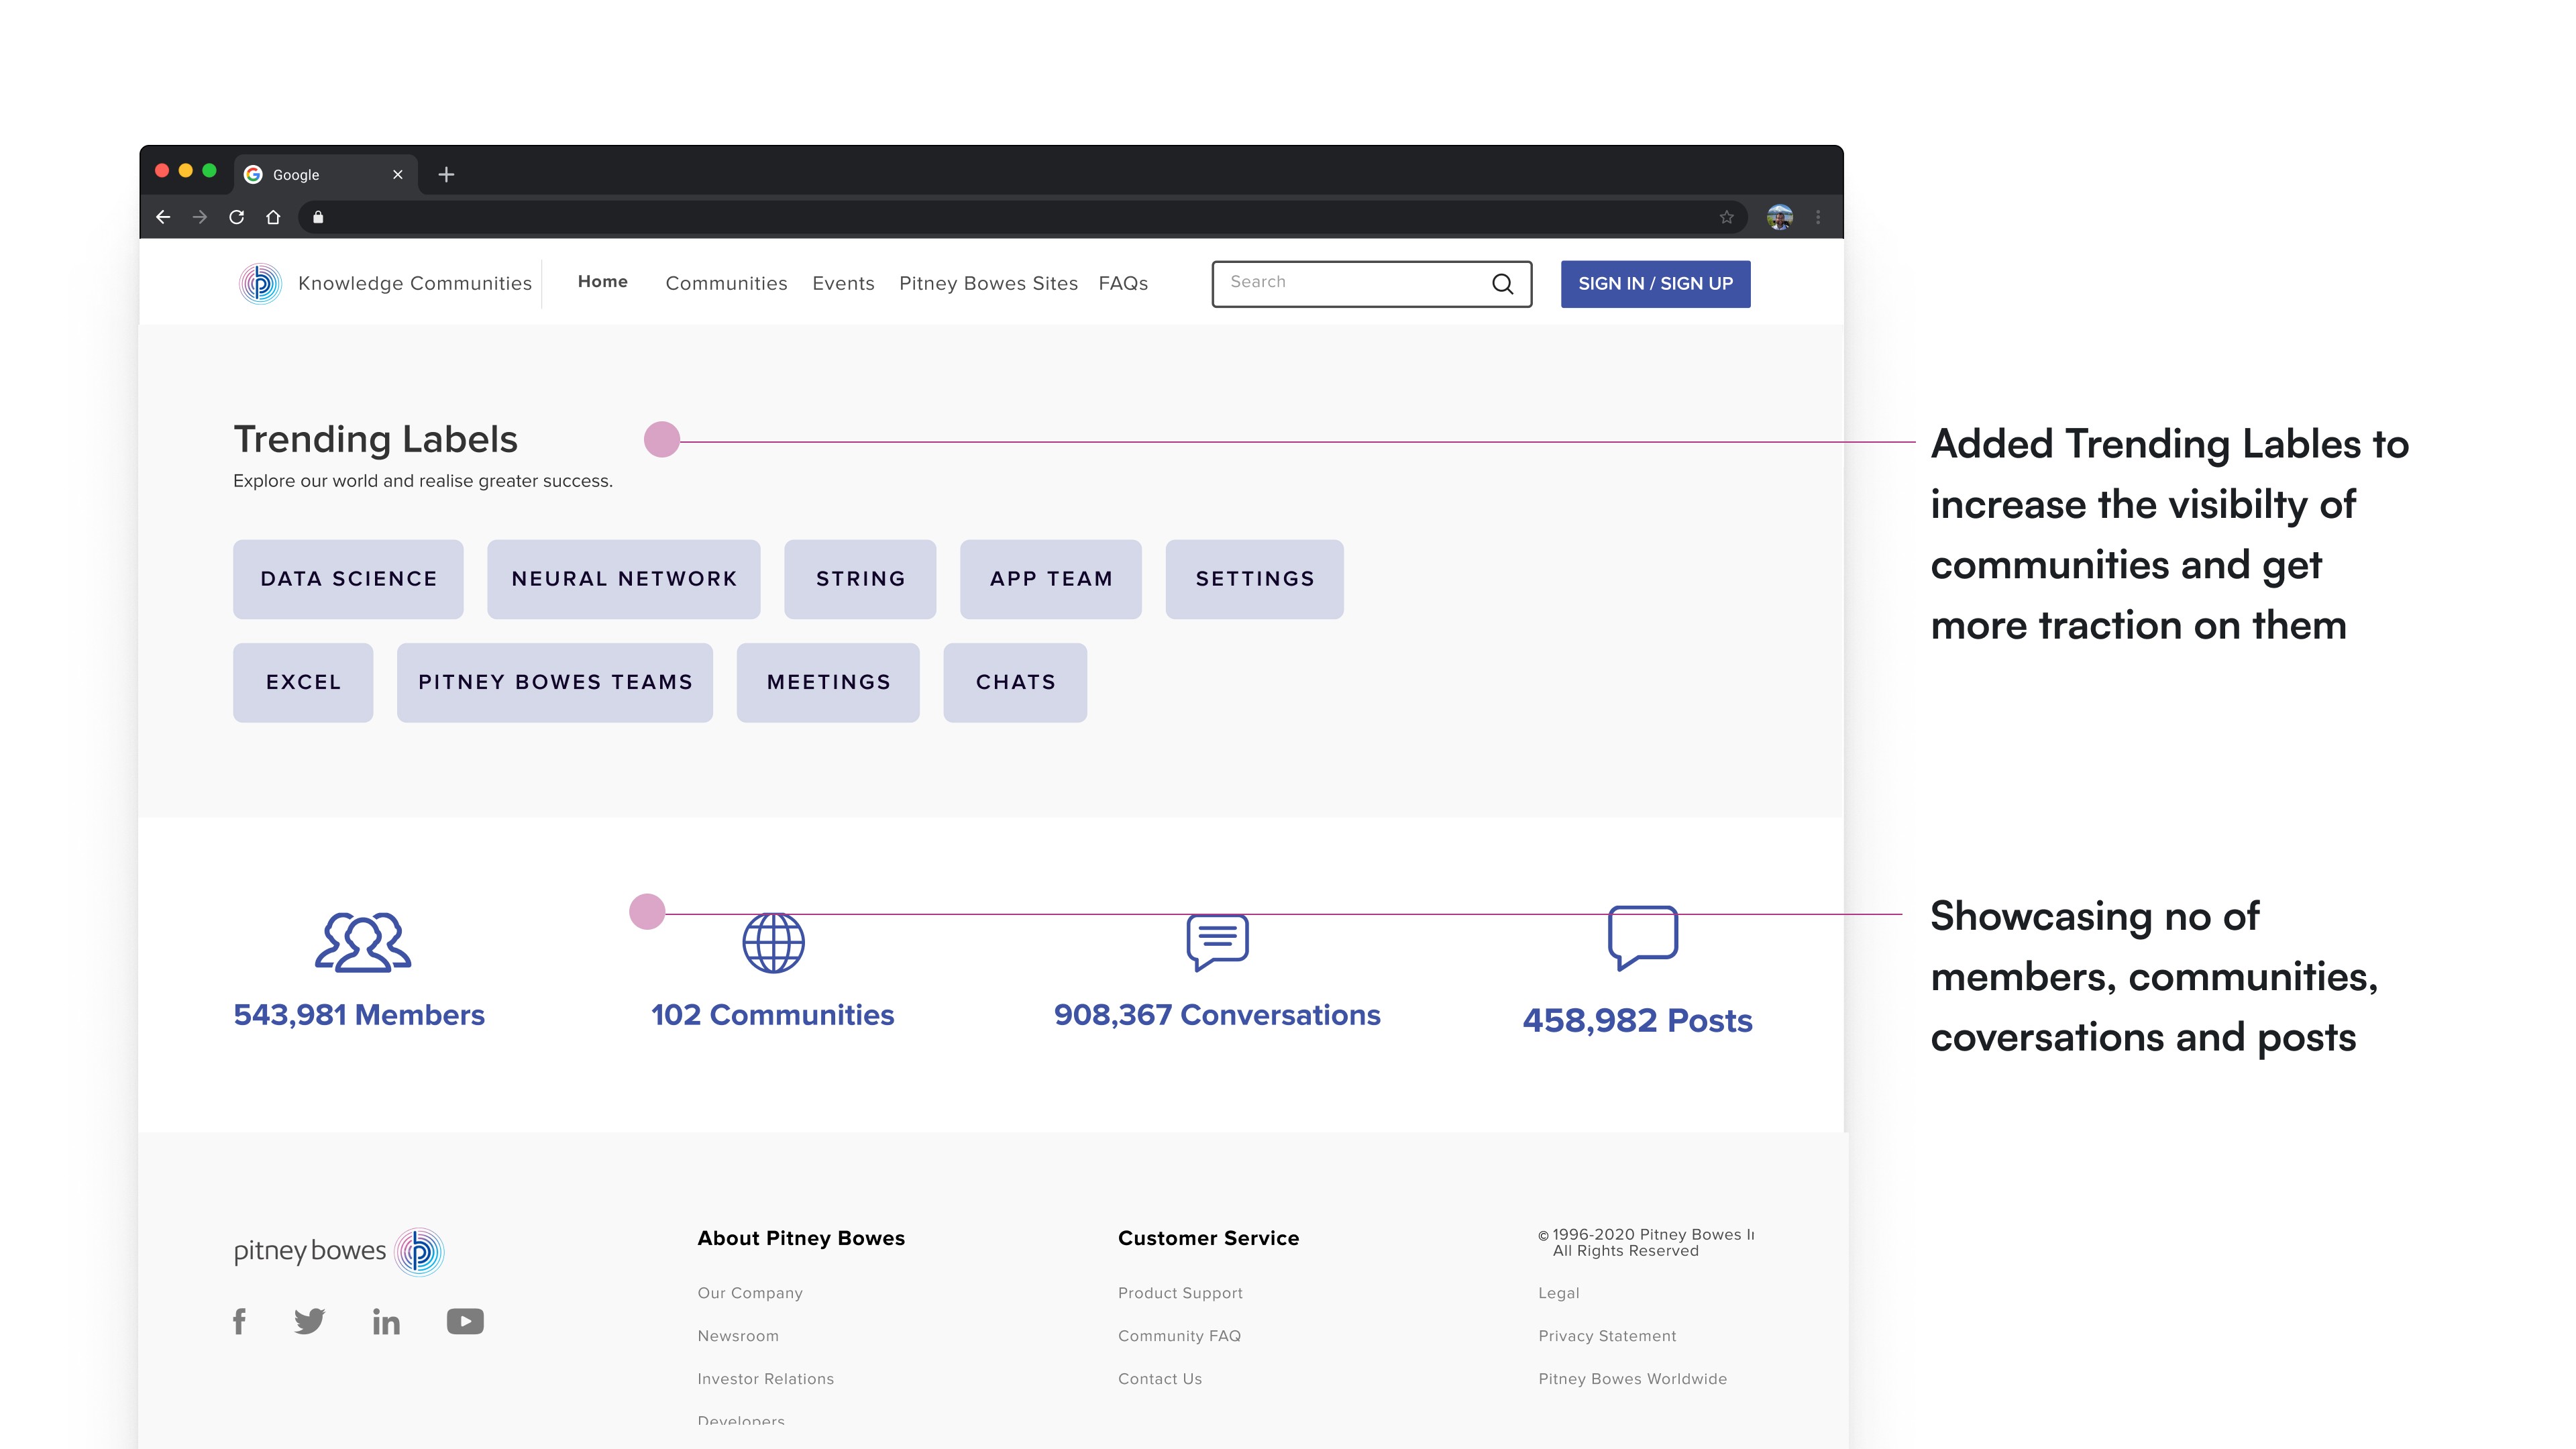The image size is (2576, 1449).
Task: Click the bookmark star icon
Action: (1726, 217)
